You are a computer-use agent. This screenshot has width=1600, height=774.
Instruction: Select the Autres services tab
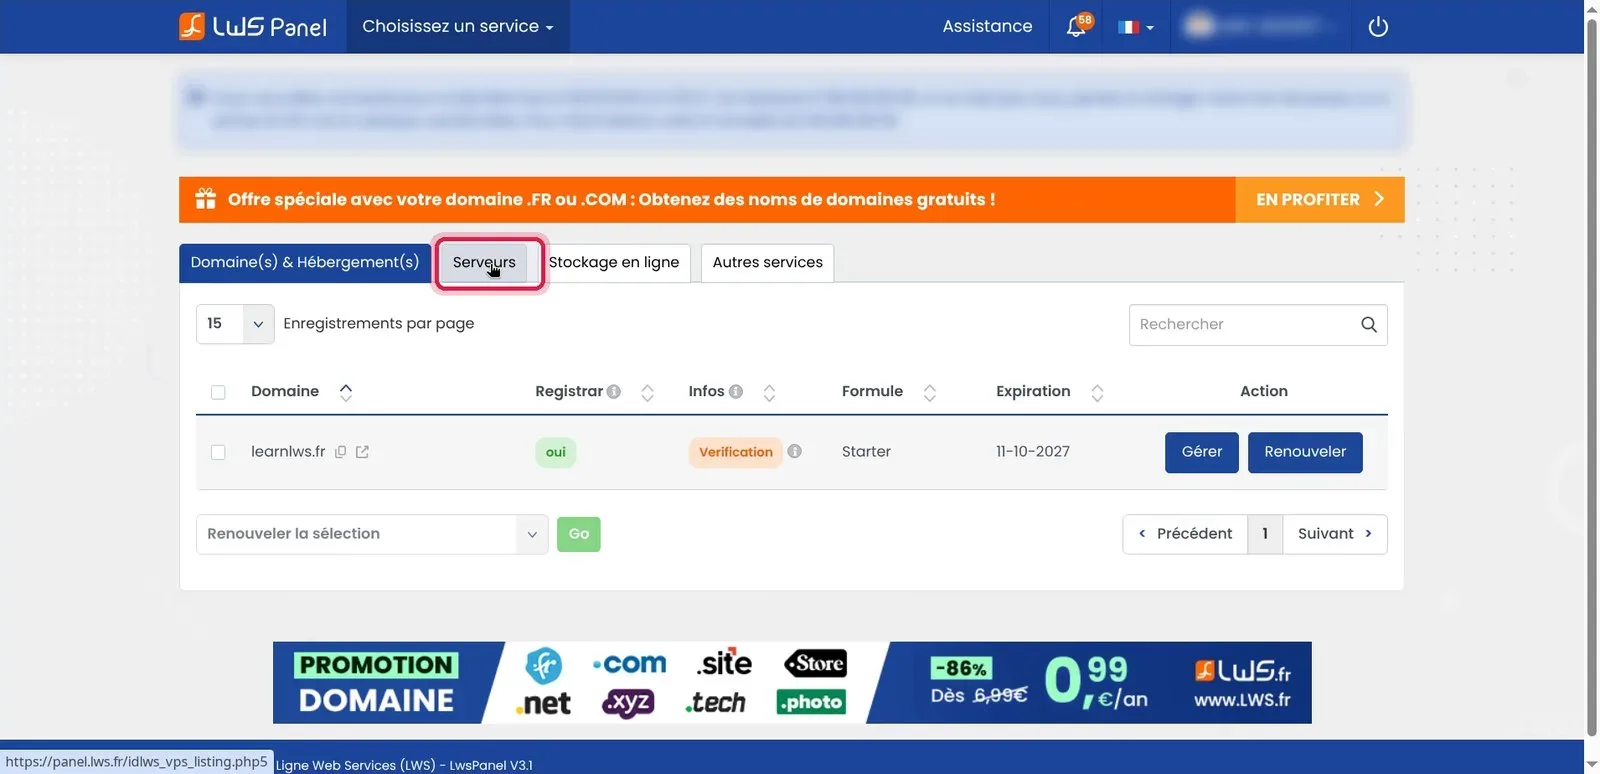pos(768,262)
